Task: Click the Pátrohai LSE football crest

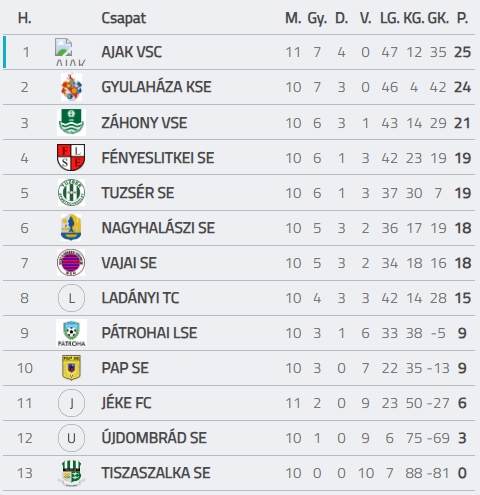Action: 71,333
